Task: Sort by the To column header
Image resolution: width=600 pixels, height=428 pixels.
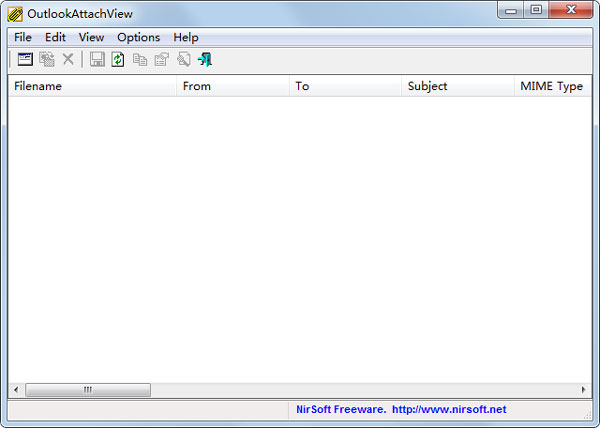Action: click(x=345, y=86)
